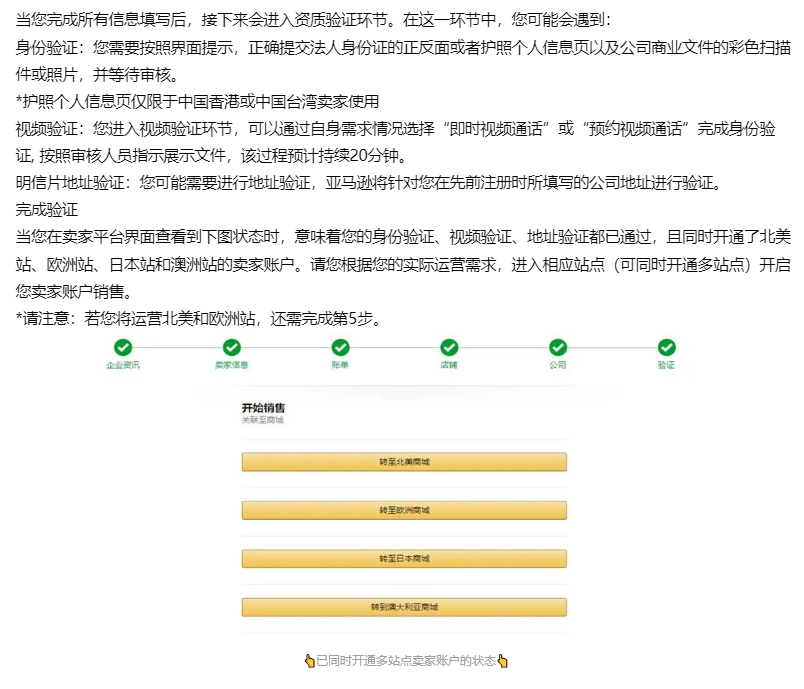Click the 转至日本商城 button

[404, 558]
